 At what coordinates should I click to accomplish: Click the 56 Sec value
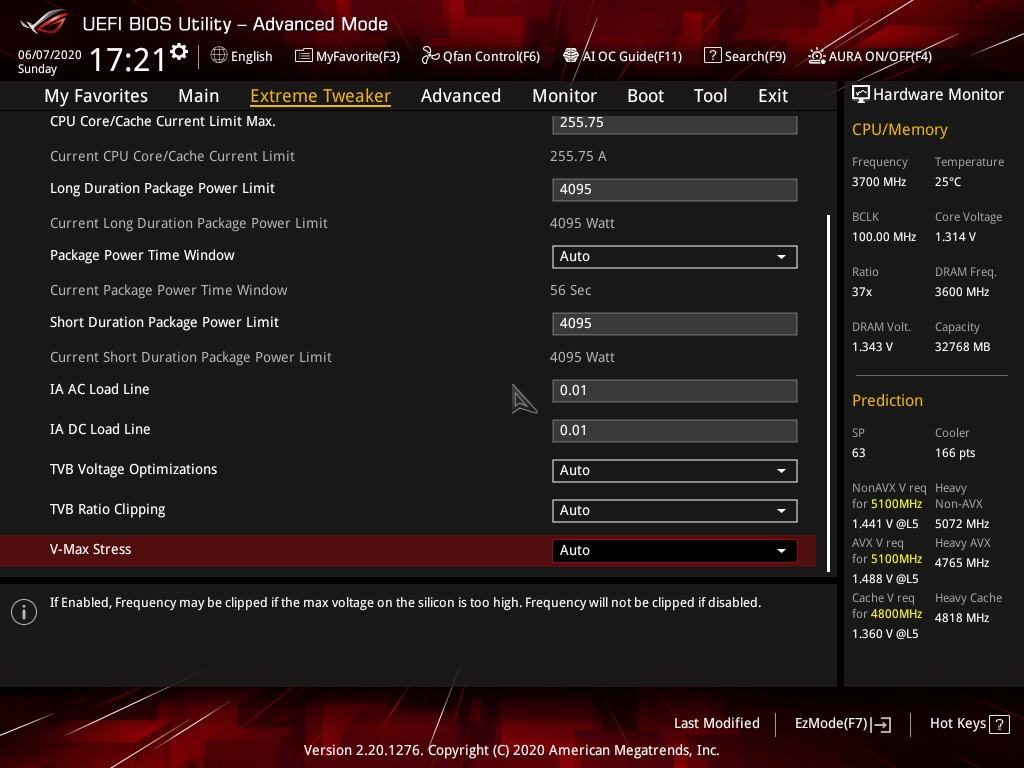click(571, 290)
